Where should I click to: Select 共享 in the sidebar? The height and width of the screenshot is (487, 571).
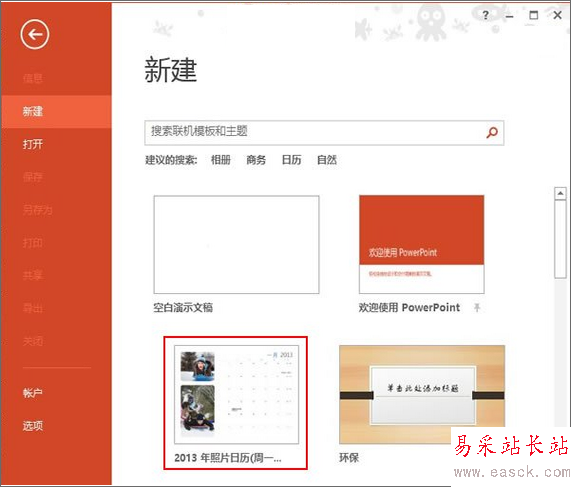33,275
